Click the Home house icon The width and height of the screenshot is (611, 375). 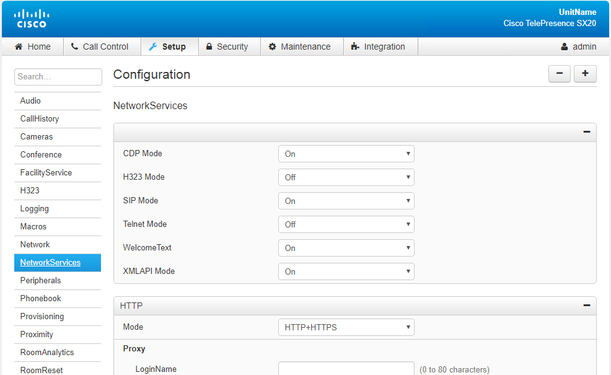tap(18, 47)
